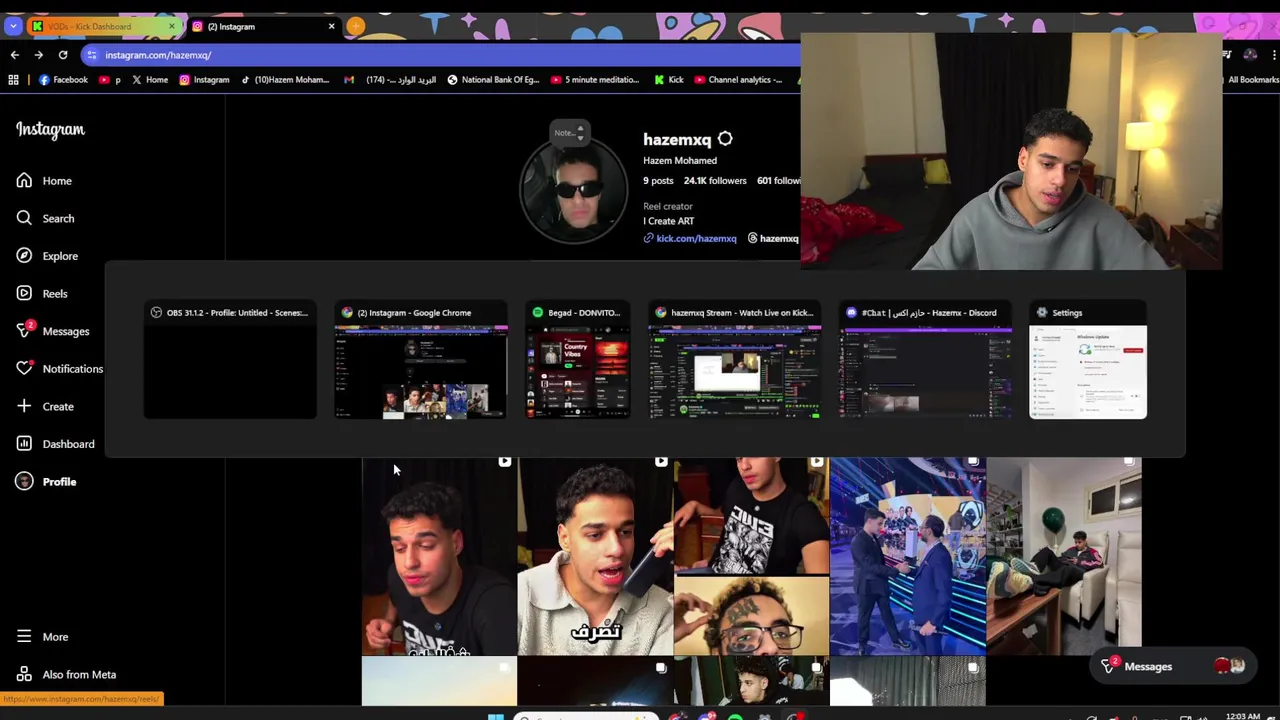Open the Gmail (174) inbox bookmark
This screenshot has width=1280, height=720.
pos(390,80)
